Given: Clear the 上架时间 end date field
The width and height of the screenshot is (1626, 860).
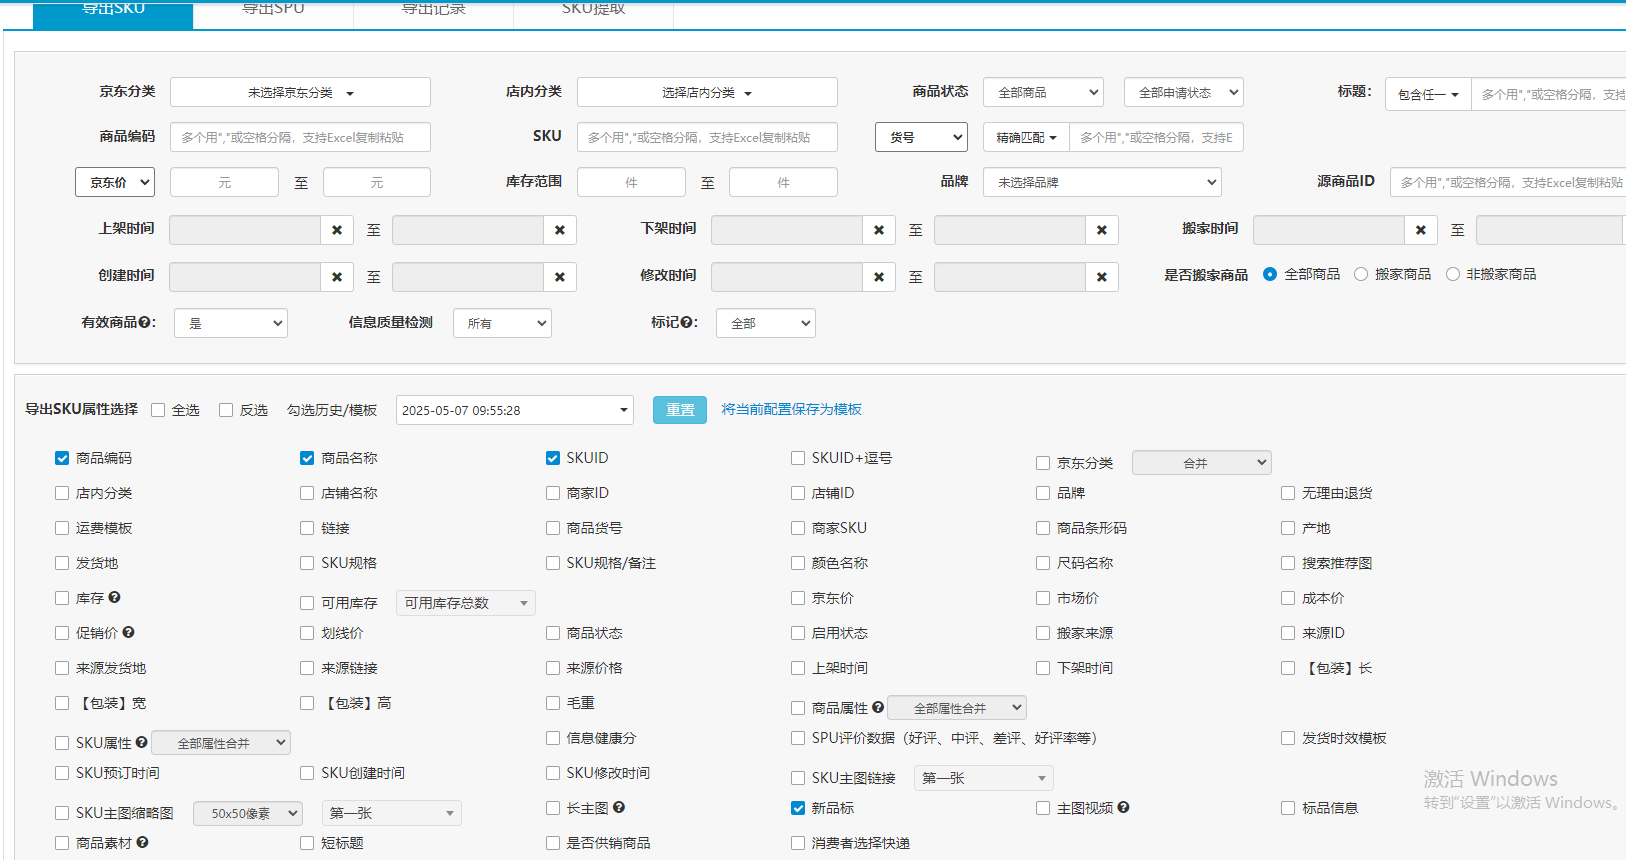Looking at the screenshot, I should [x=560, y=230].
